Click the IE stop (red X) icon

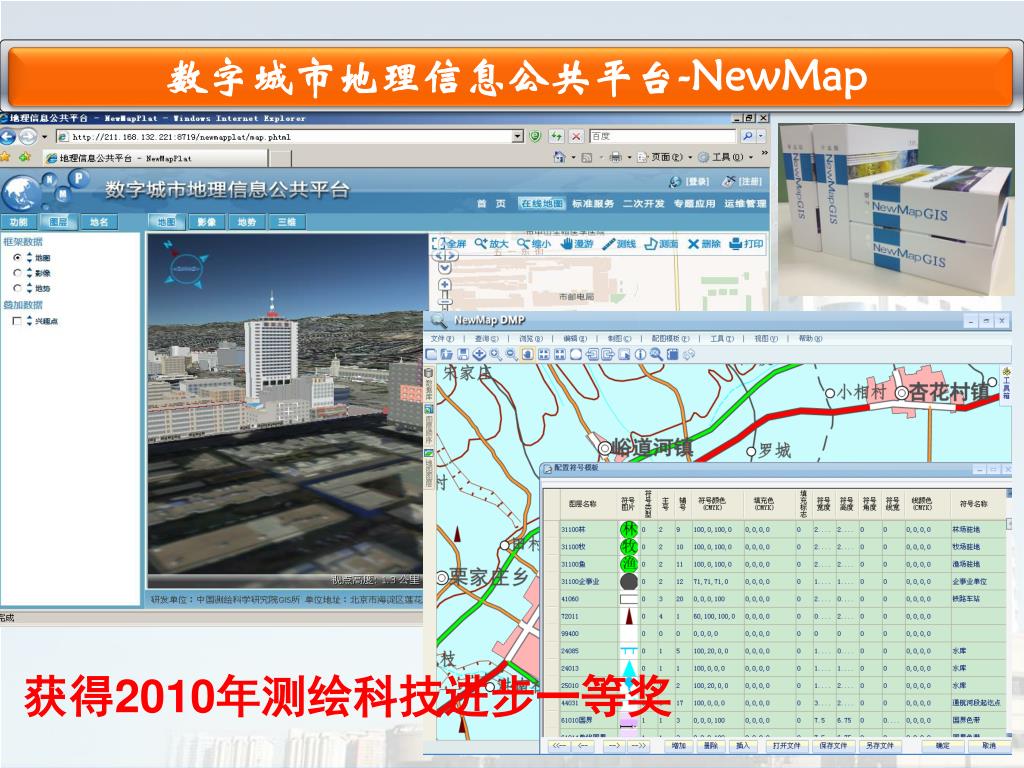coord(576,136)
